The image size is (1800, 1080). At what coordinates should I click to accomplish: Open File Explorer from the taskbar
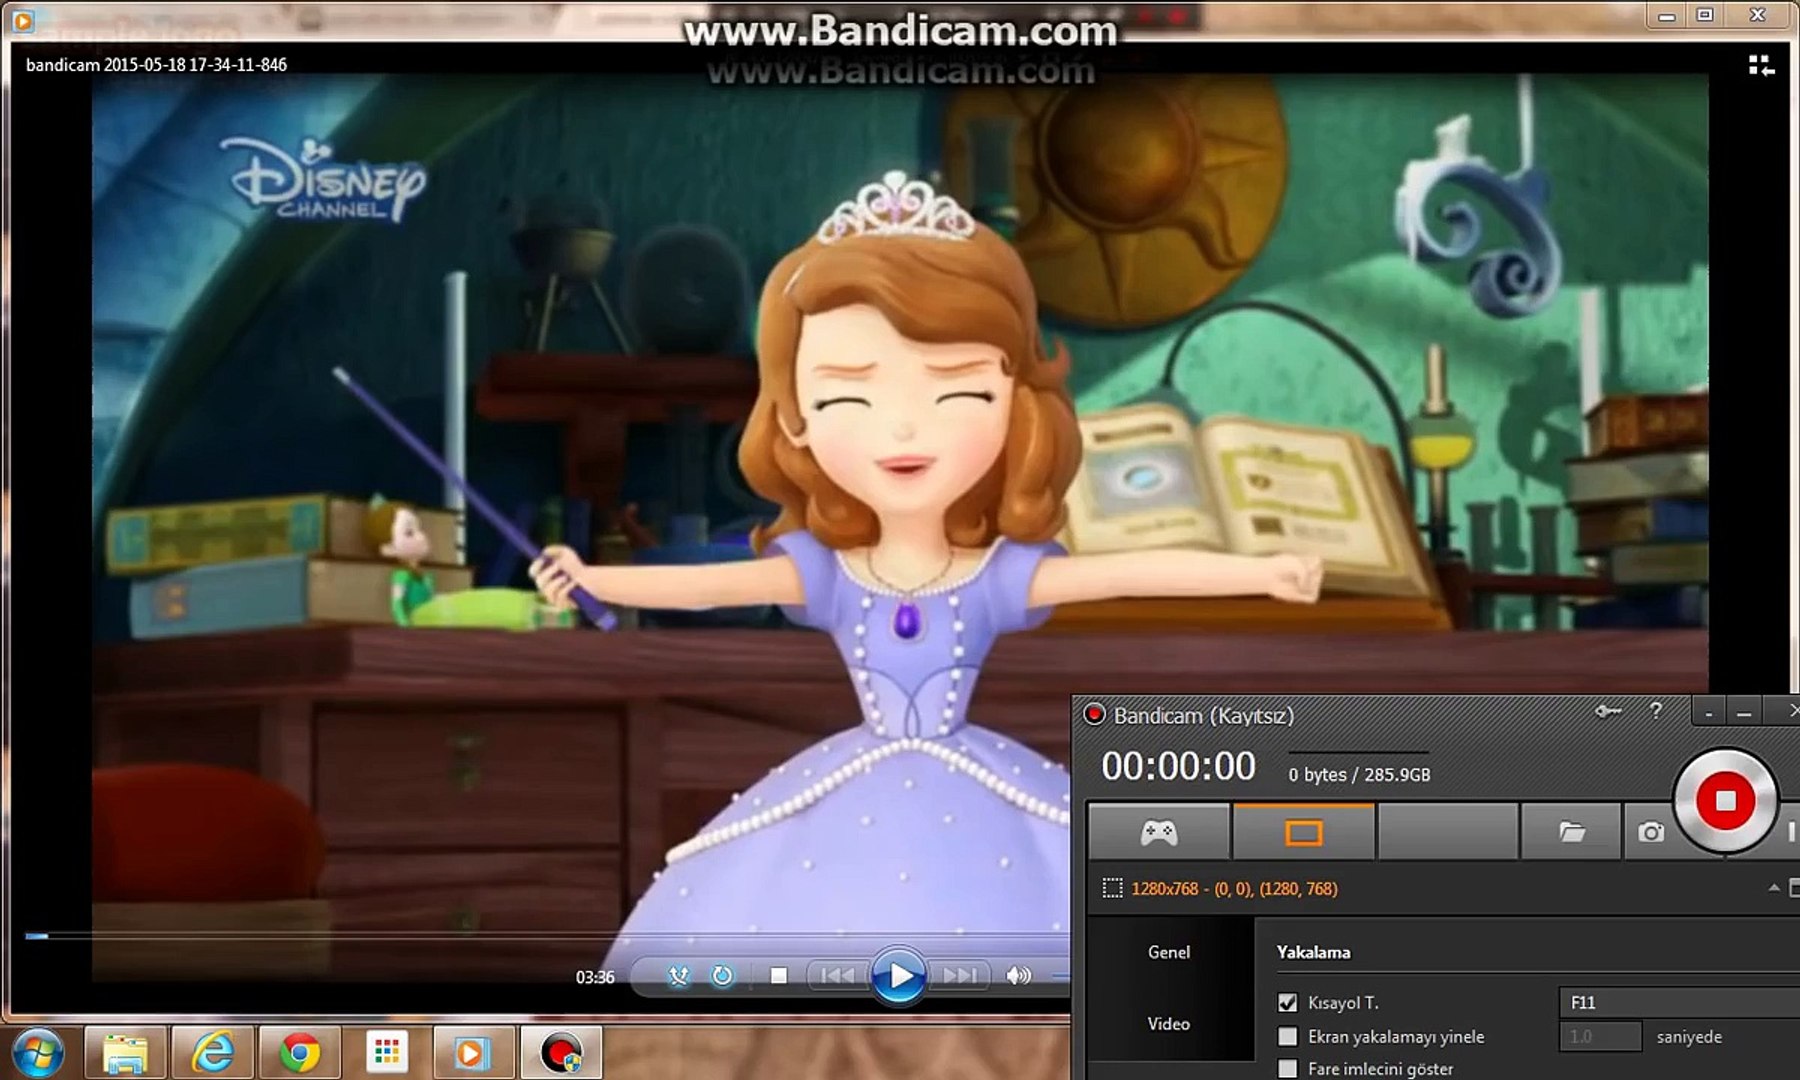(x=125, y=1053)
